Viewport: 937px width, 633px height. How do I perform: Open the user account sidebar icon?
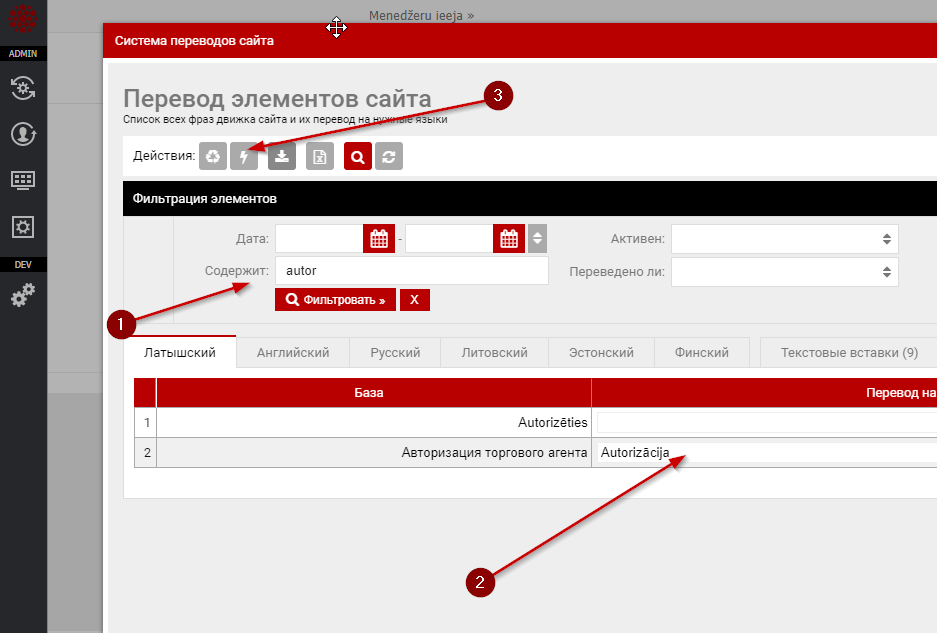pos(23,134)
